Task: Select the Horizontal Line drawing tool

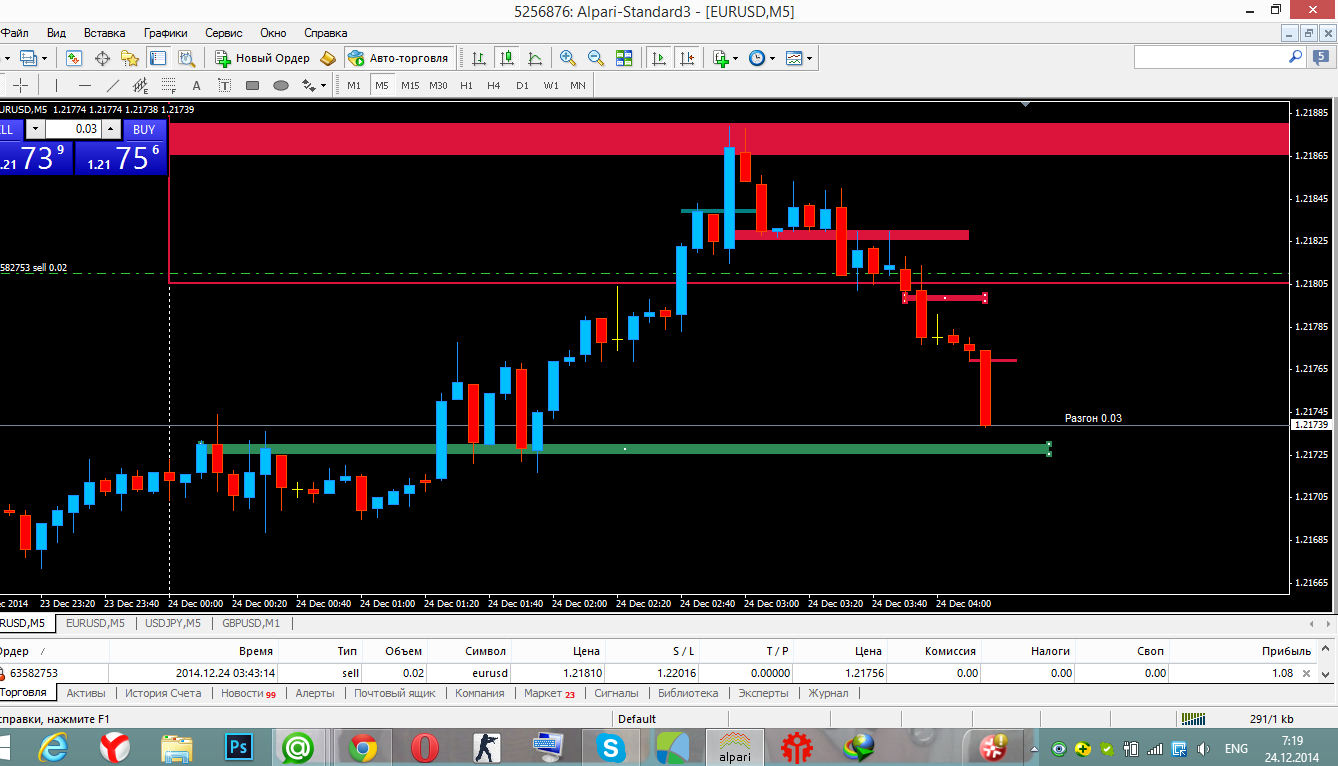Action: coord(84,85)
